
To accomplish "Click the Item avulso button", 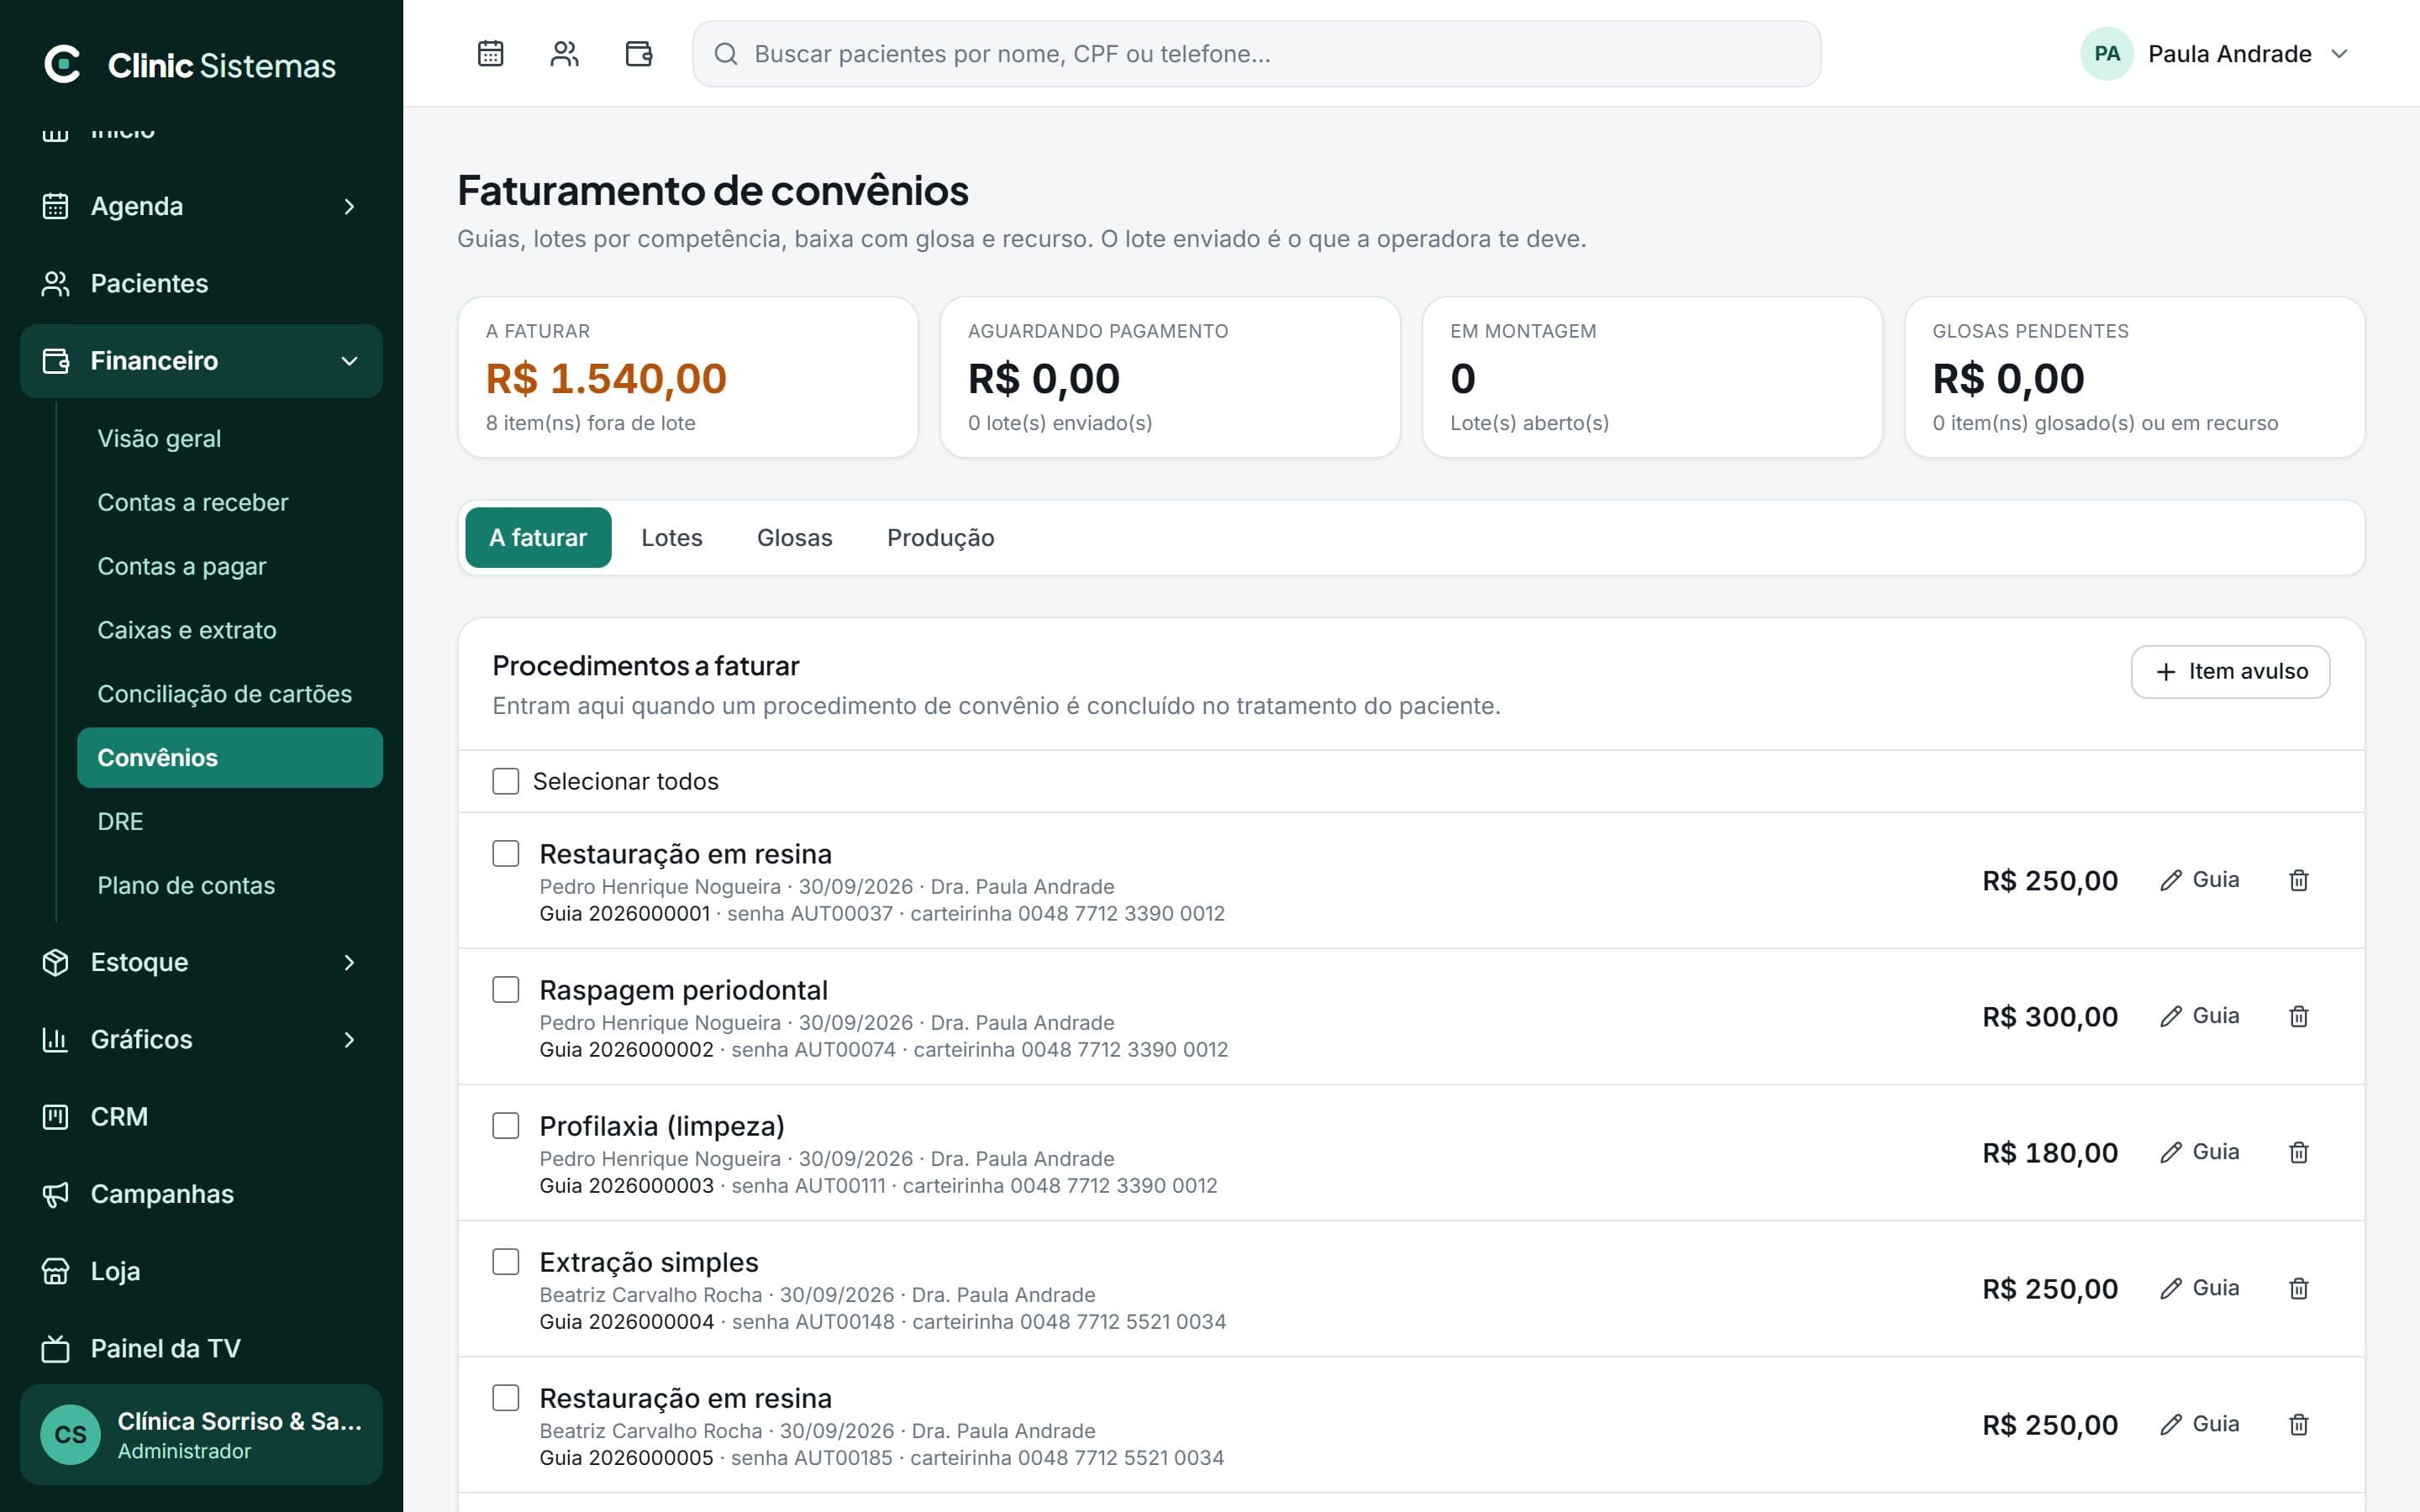I will [x=2230, y=672].
